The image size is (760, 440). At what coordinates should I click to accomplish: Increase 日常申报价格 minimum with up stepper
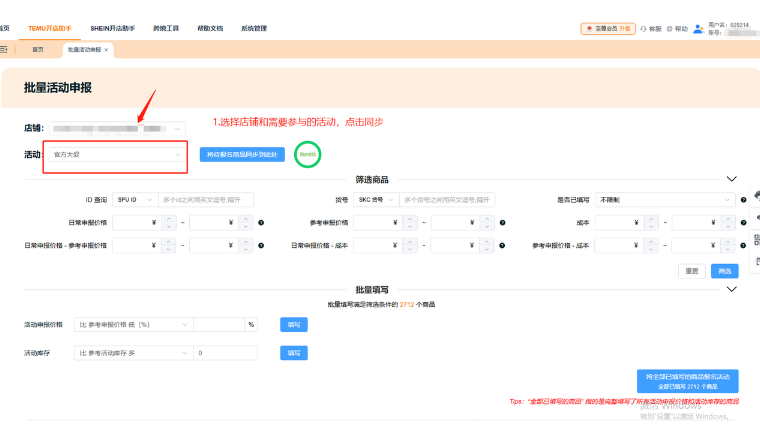click(169, 219)
